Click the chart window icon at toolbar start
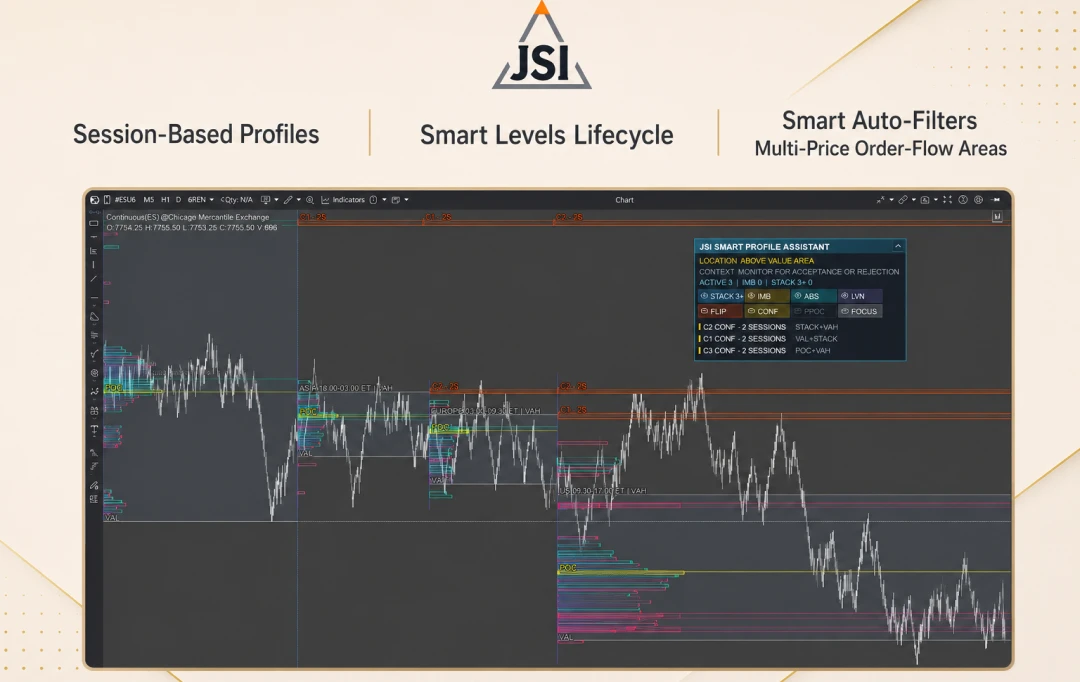 point(94,200)
